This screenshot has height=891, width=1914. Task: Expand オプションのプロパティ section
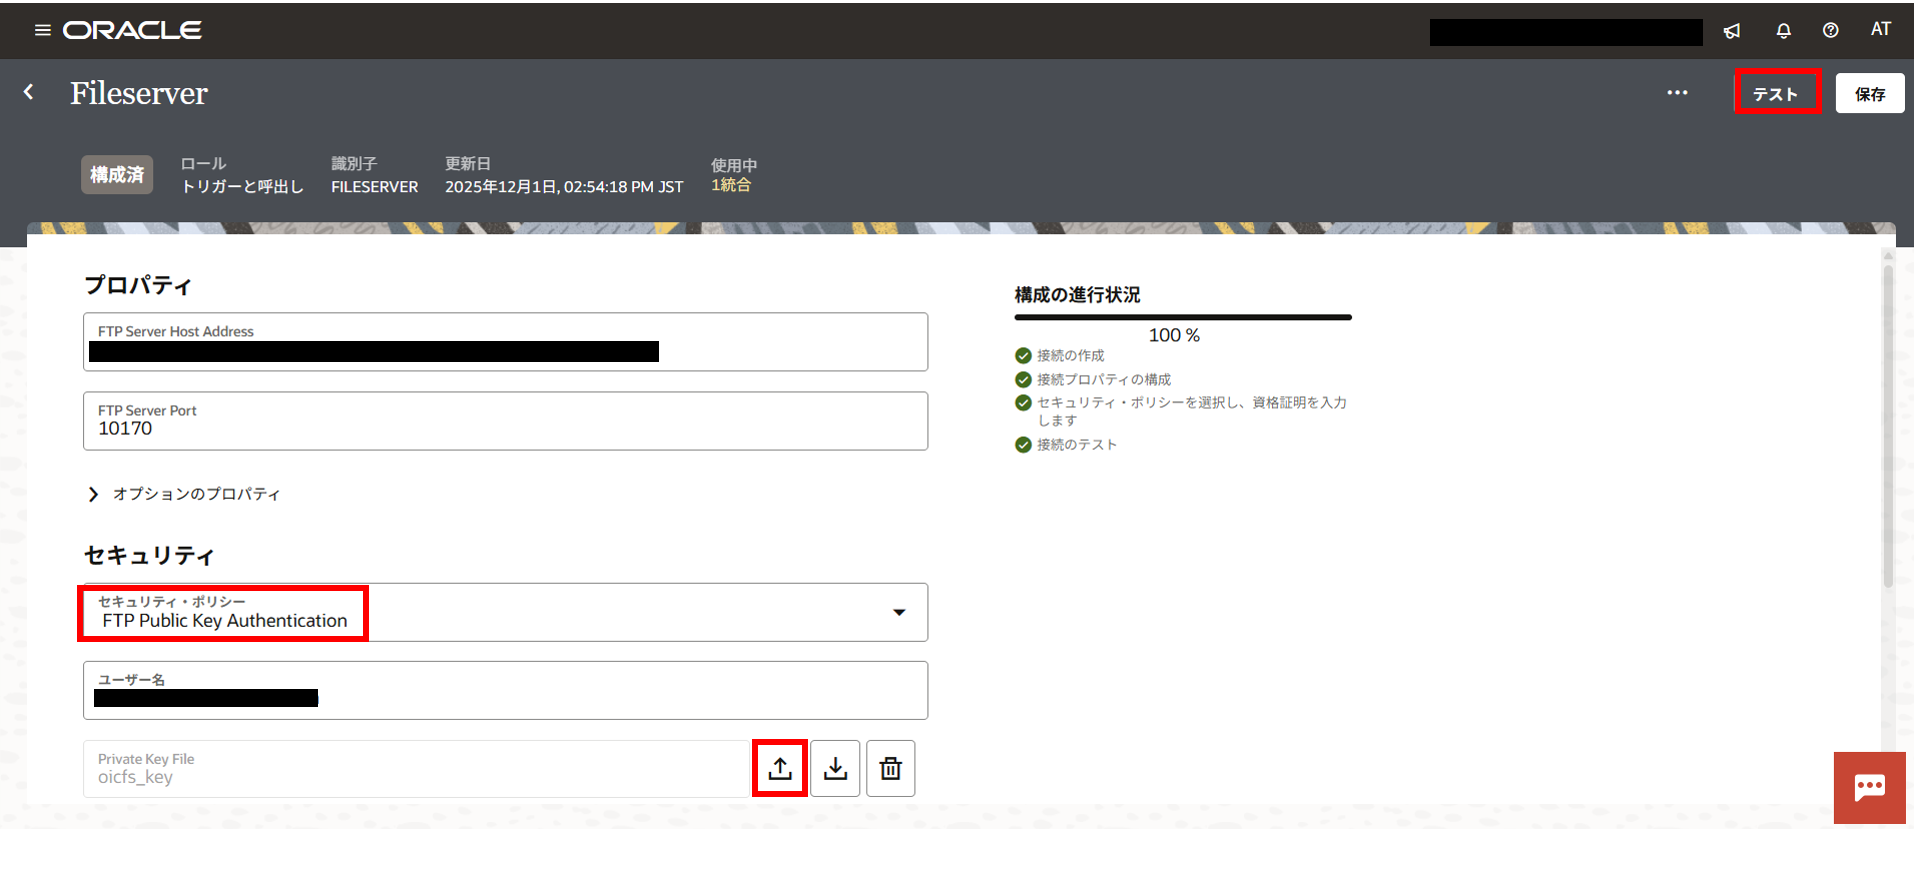tap(184, 494)
